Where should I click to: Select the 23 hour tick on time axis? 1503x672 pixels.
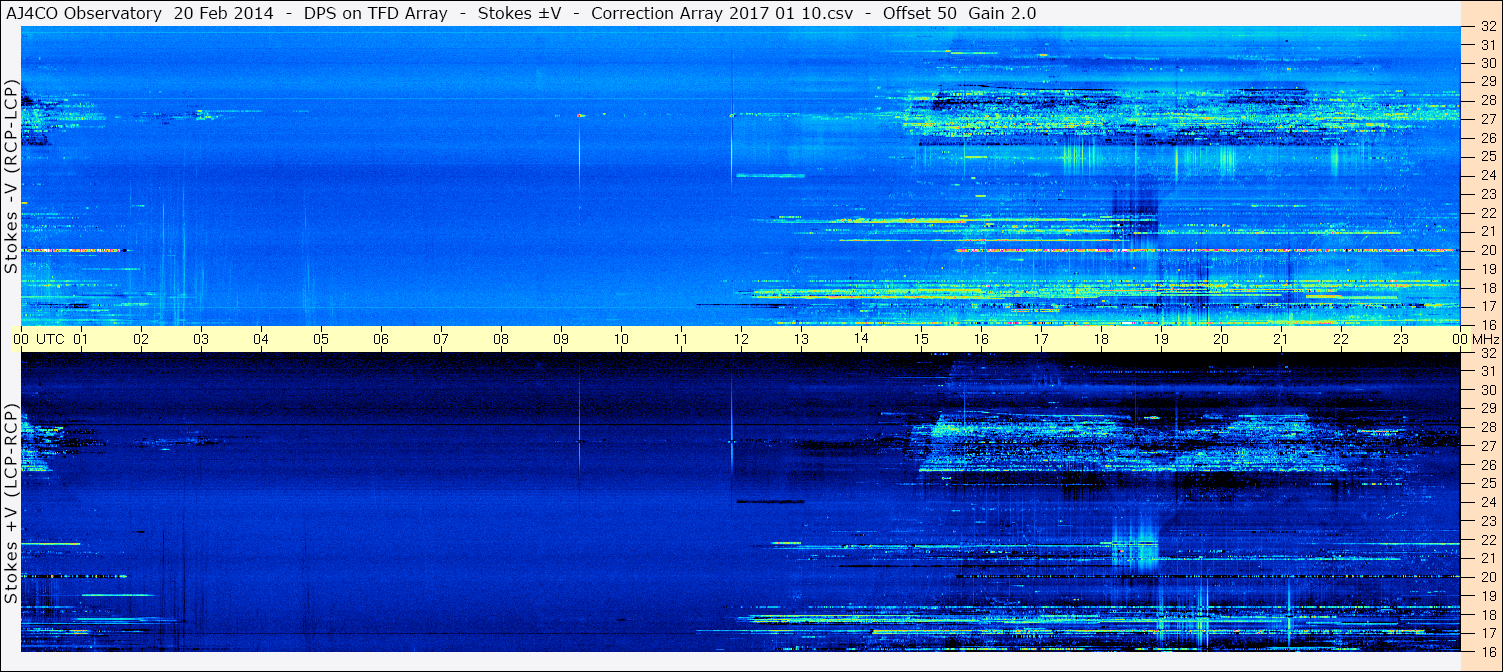[x=1401, y=339]
